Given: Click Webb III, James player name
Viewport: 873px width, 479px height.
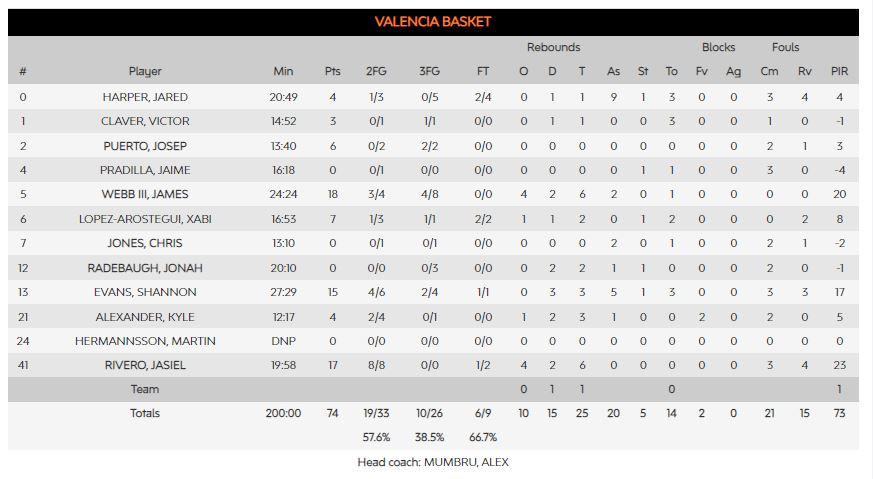Looking at the screenshot, I should coord(145,194).
